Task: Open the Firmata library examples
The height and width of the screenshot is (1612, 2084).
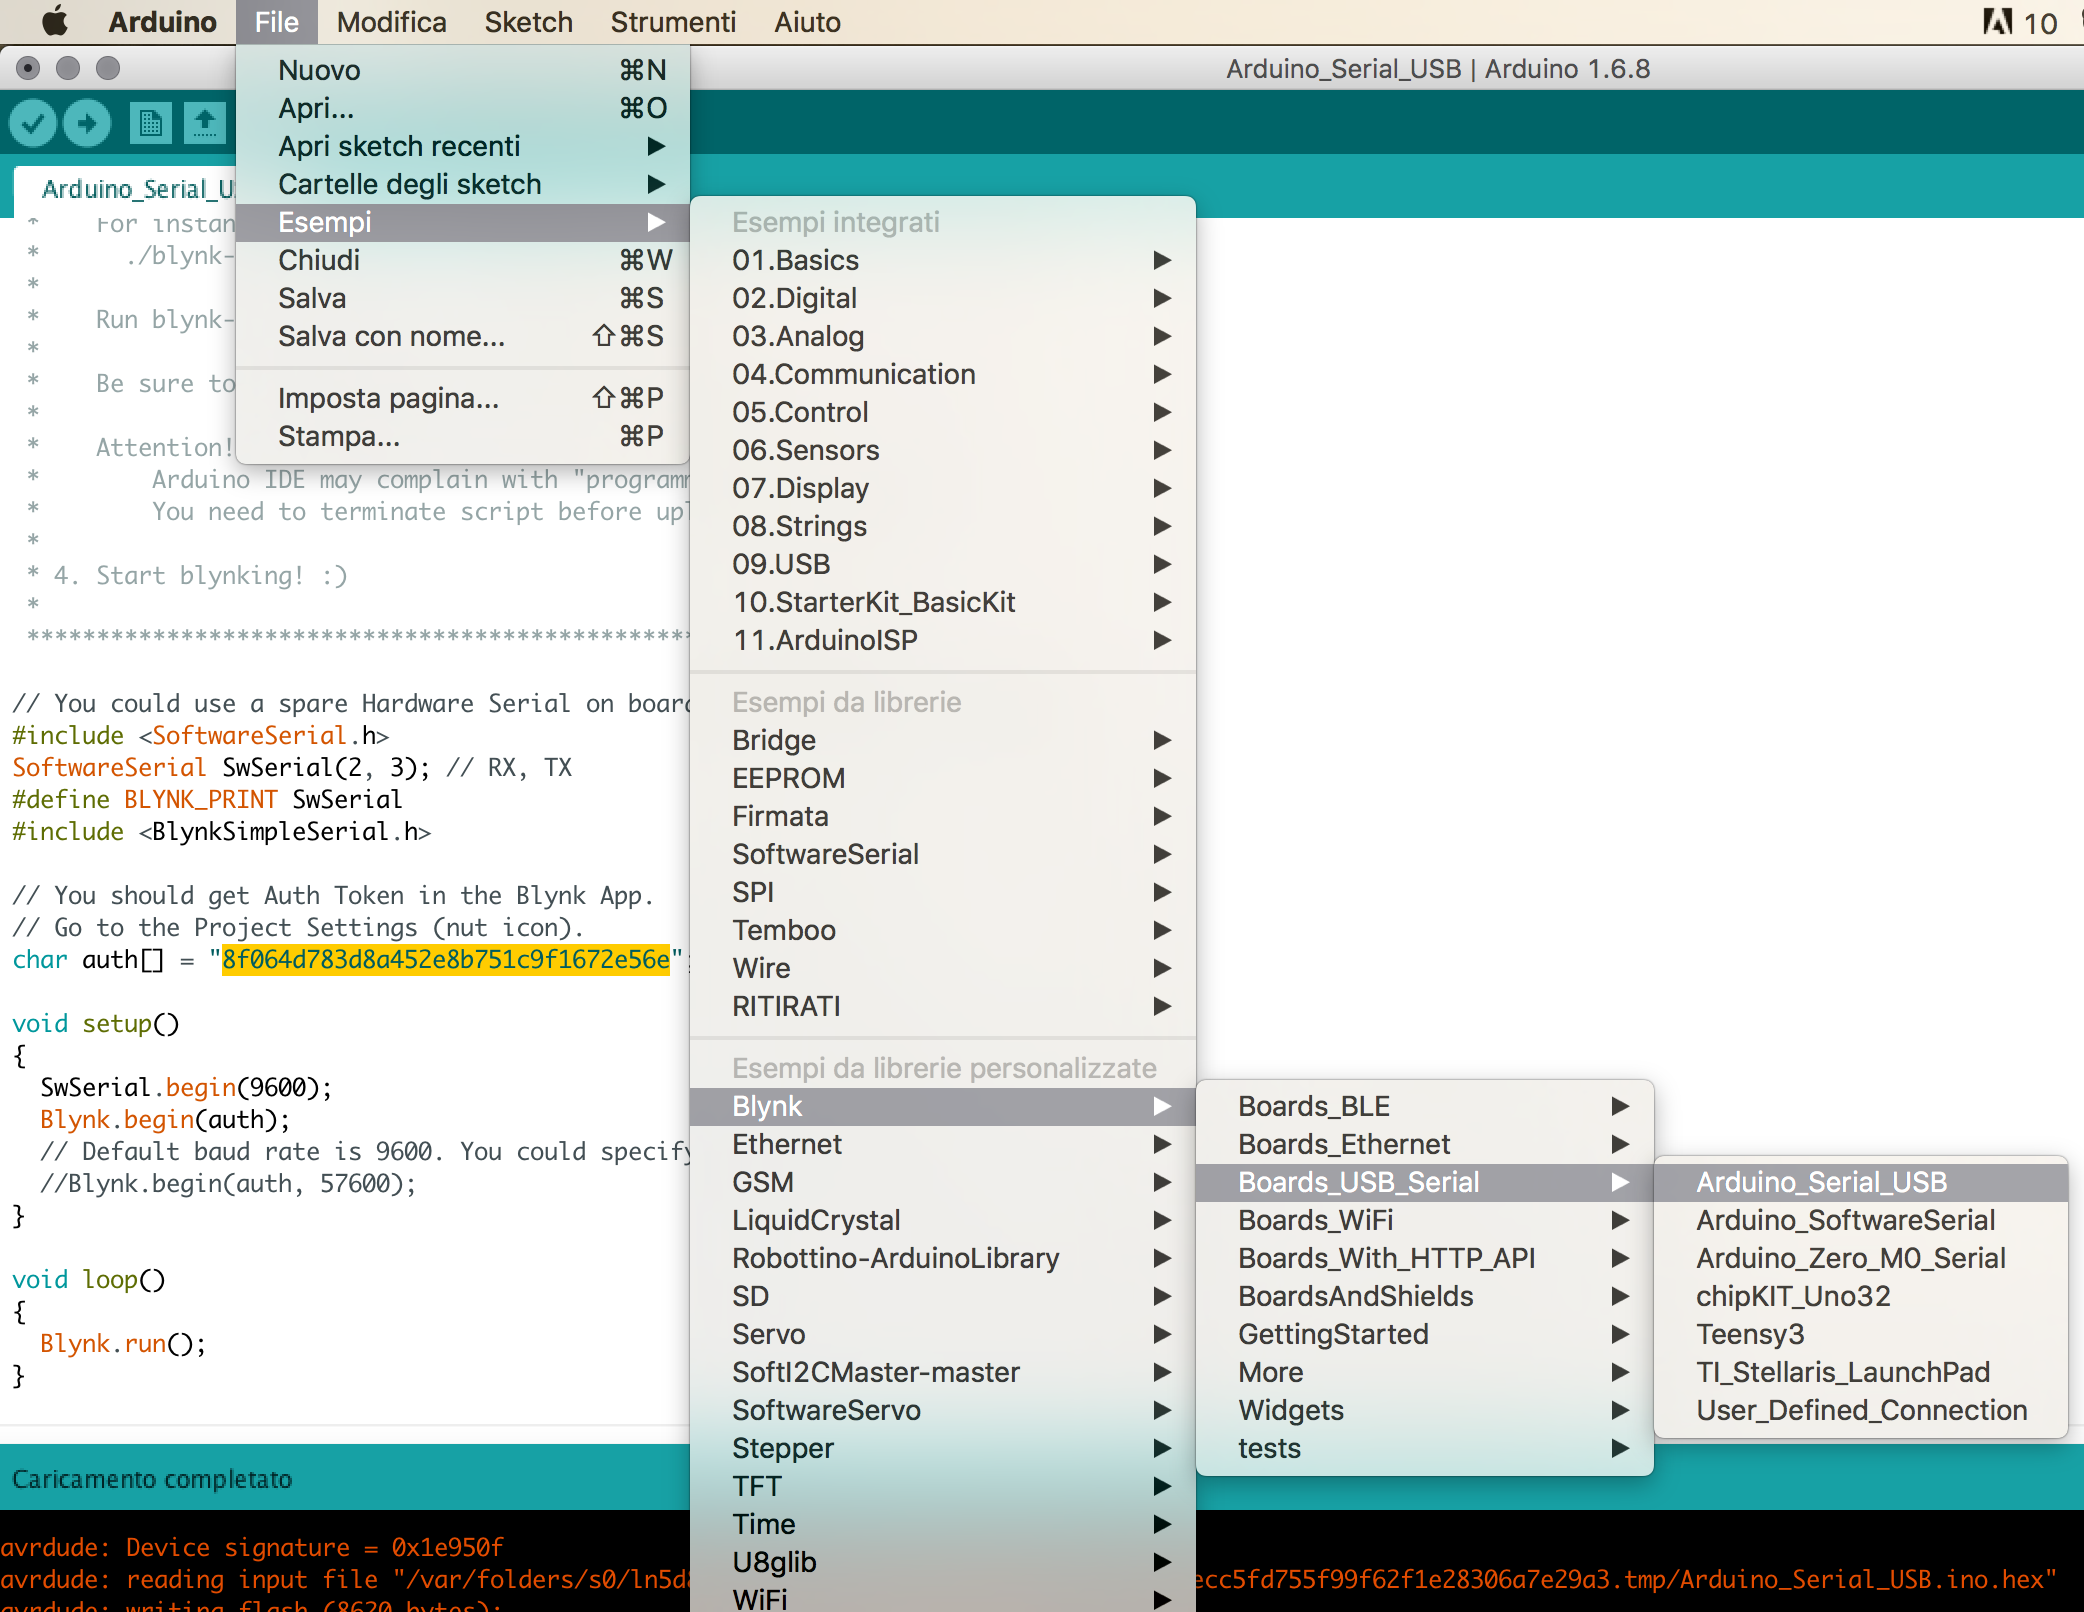Action: (x=943, y=816)
